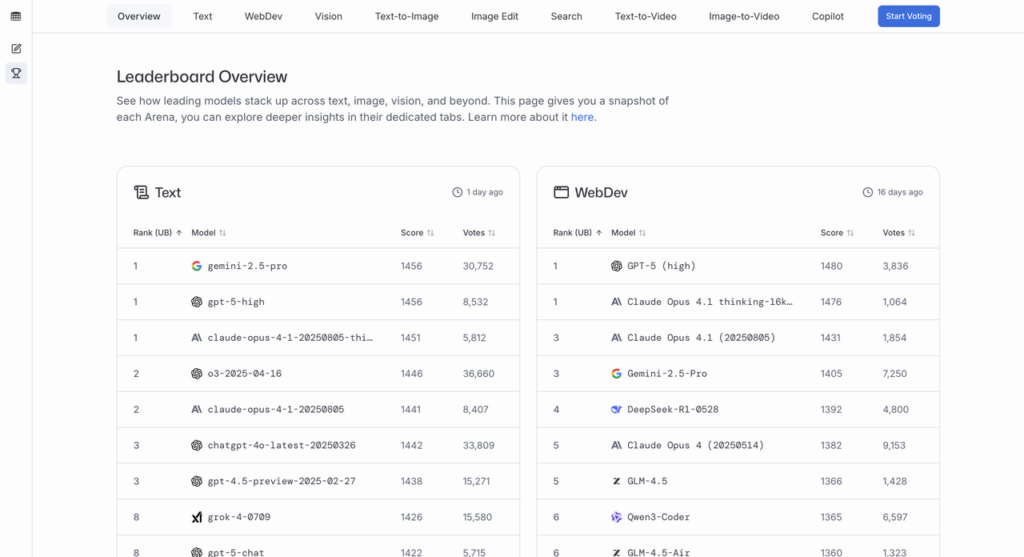Click the Anthropic logo beside claude-opus-4-1-20250805
Viewport: 1024px width, 557px height.
pos(197,409)
